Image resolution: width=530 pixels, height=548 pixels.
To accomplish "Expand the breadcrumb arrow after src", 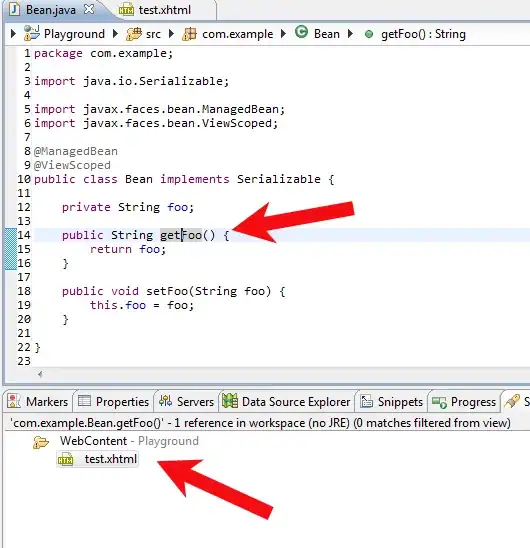I will click(171, 34).
